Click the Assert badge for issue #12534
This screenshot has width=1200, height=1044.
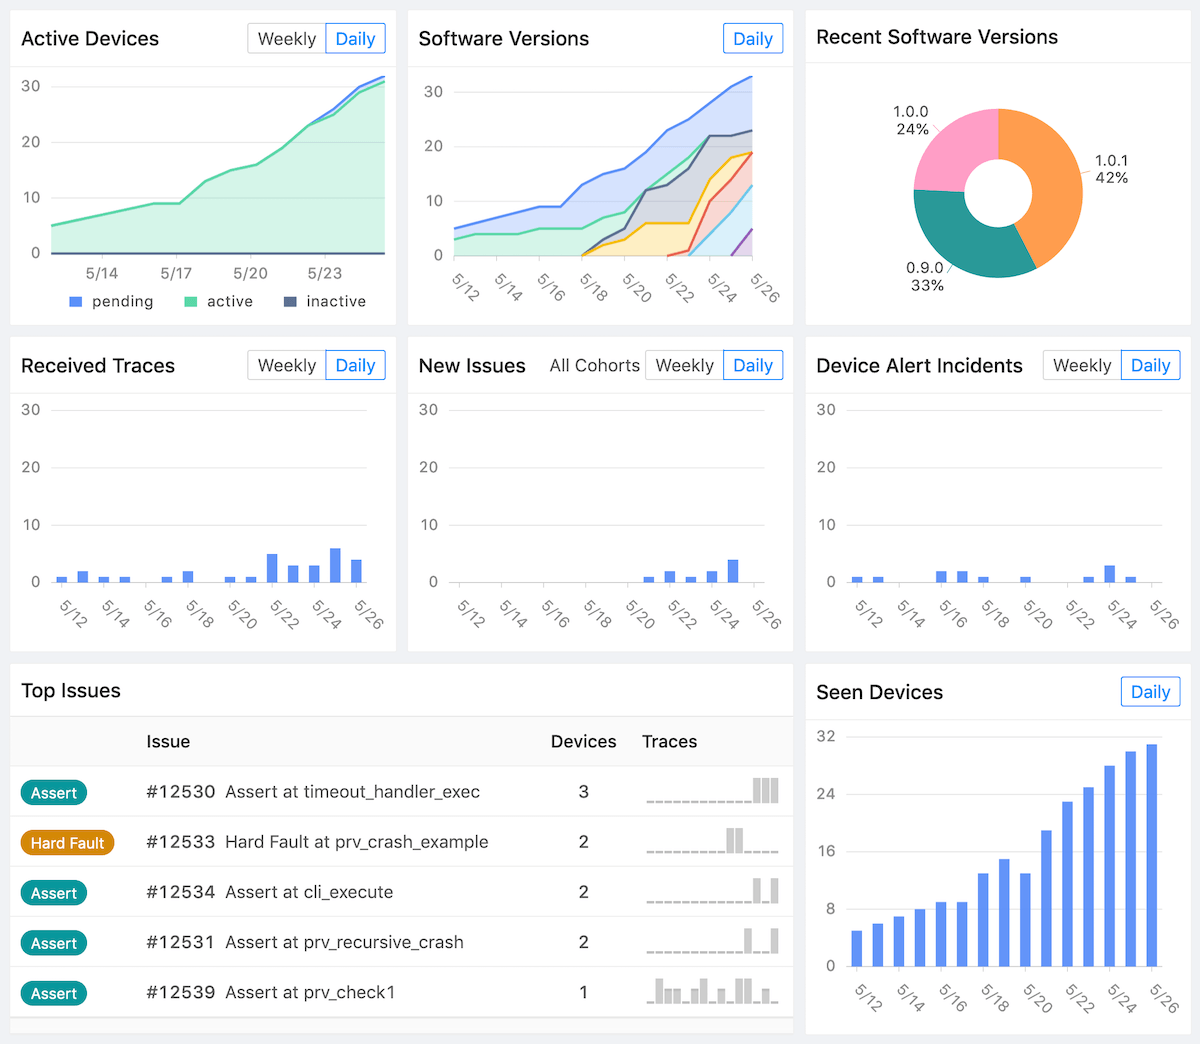54,893
